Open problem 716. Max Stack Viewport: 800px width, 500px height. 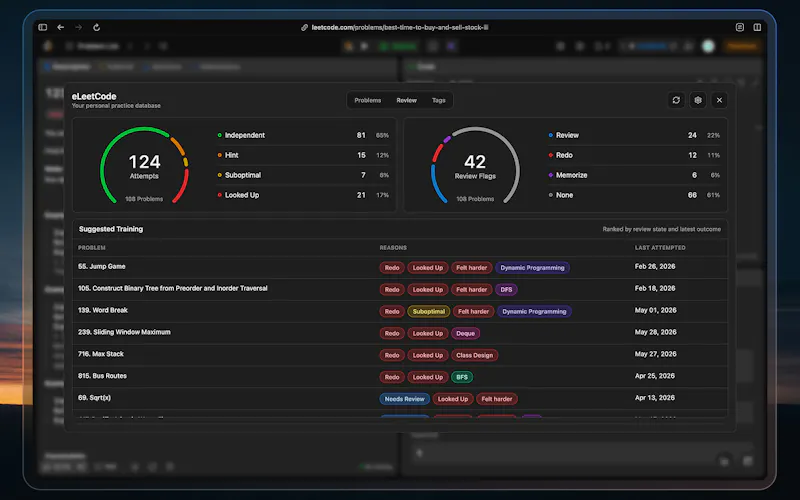click(101, 354)
